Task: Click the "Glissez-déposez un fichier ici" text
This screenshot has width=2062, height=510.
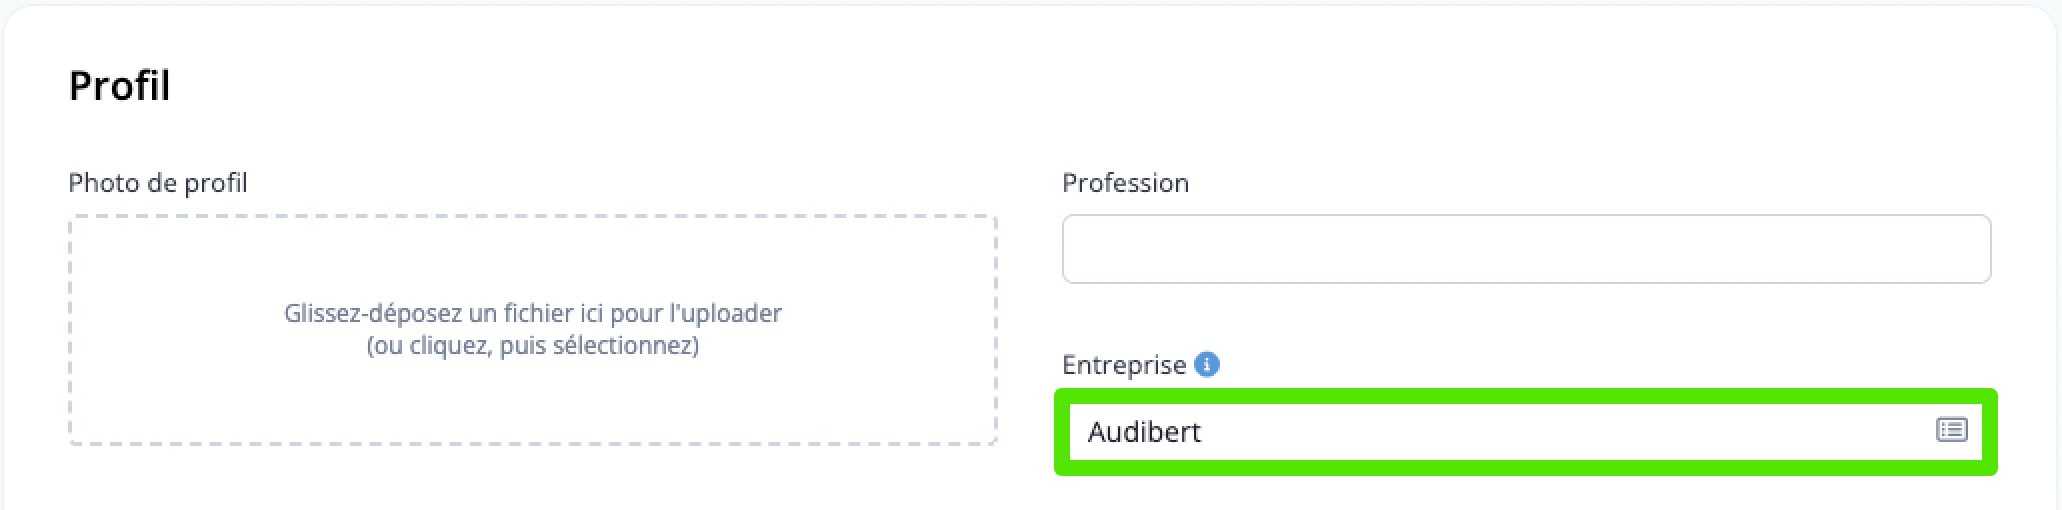Action: pos(444,313)
